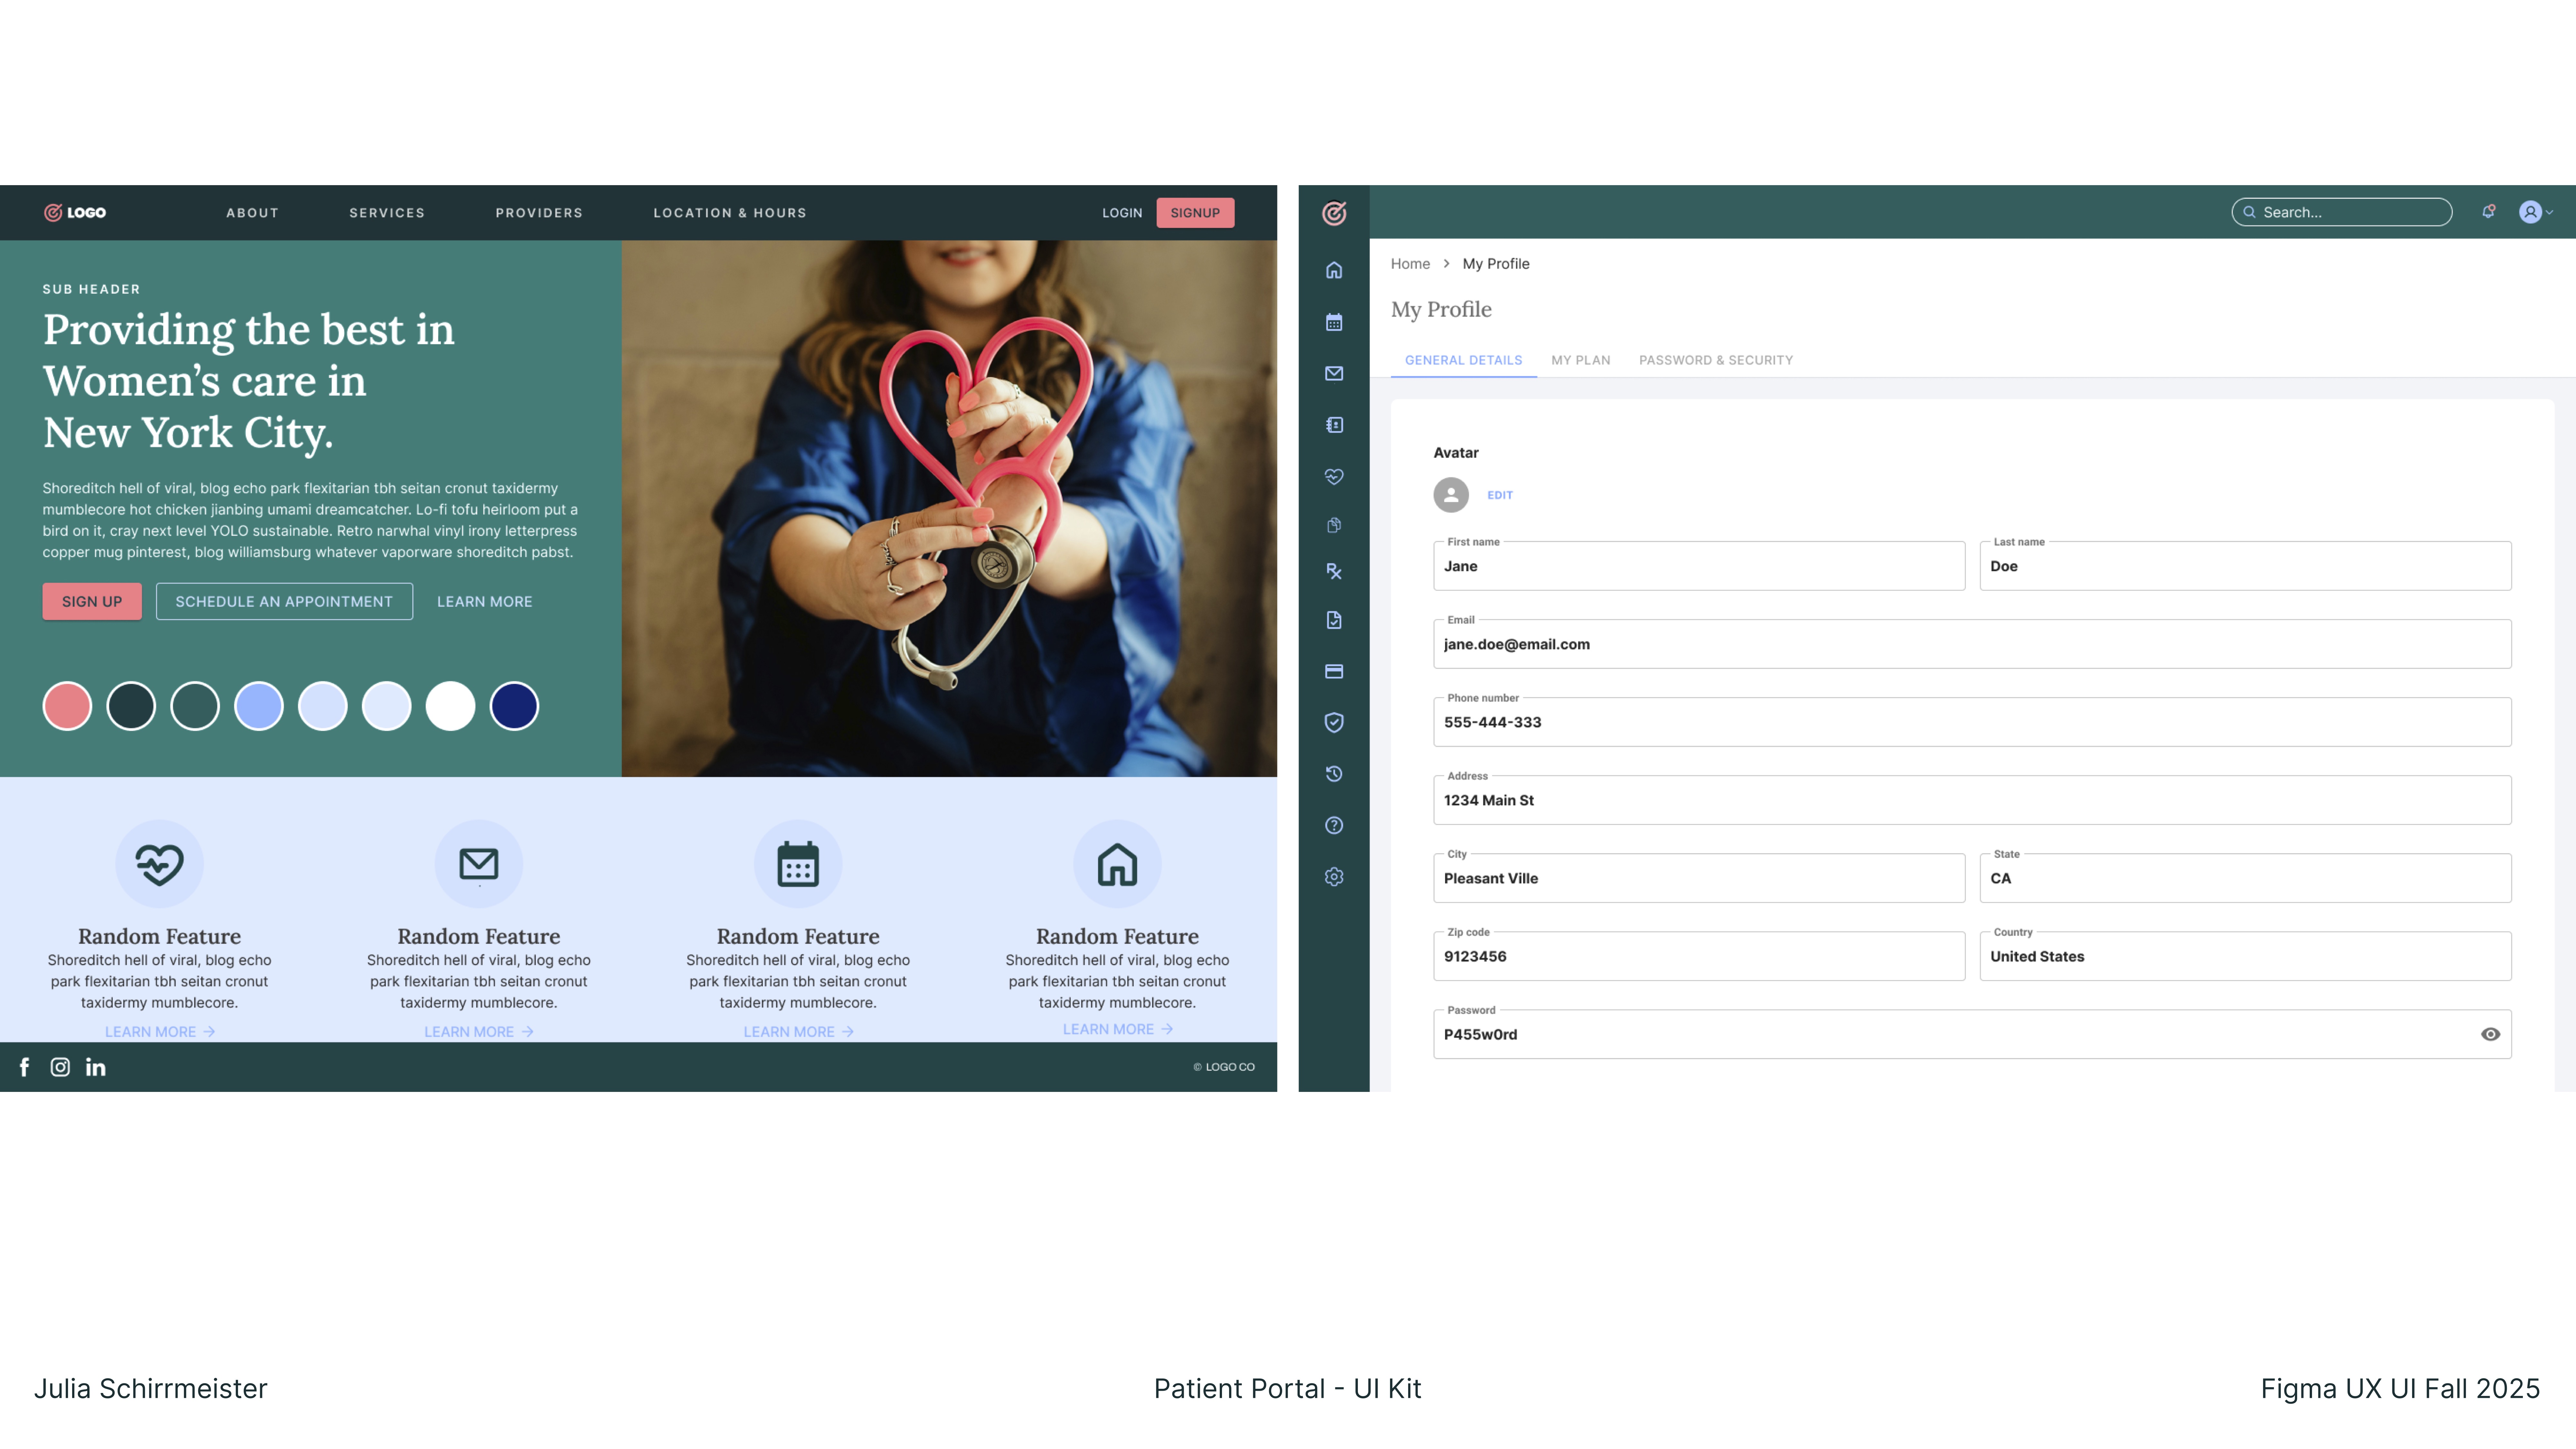
Task: Switch to the General Details tab
Action: (1463, 360)
